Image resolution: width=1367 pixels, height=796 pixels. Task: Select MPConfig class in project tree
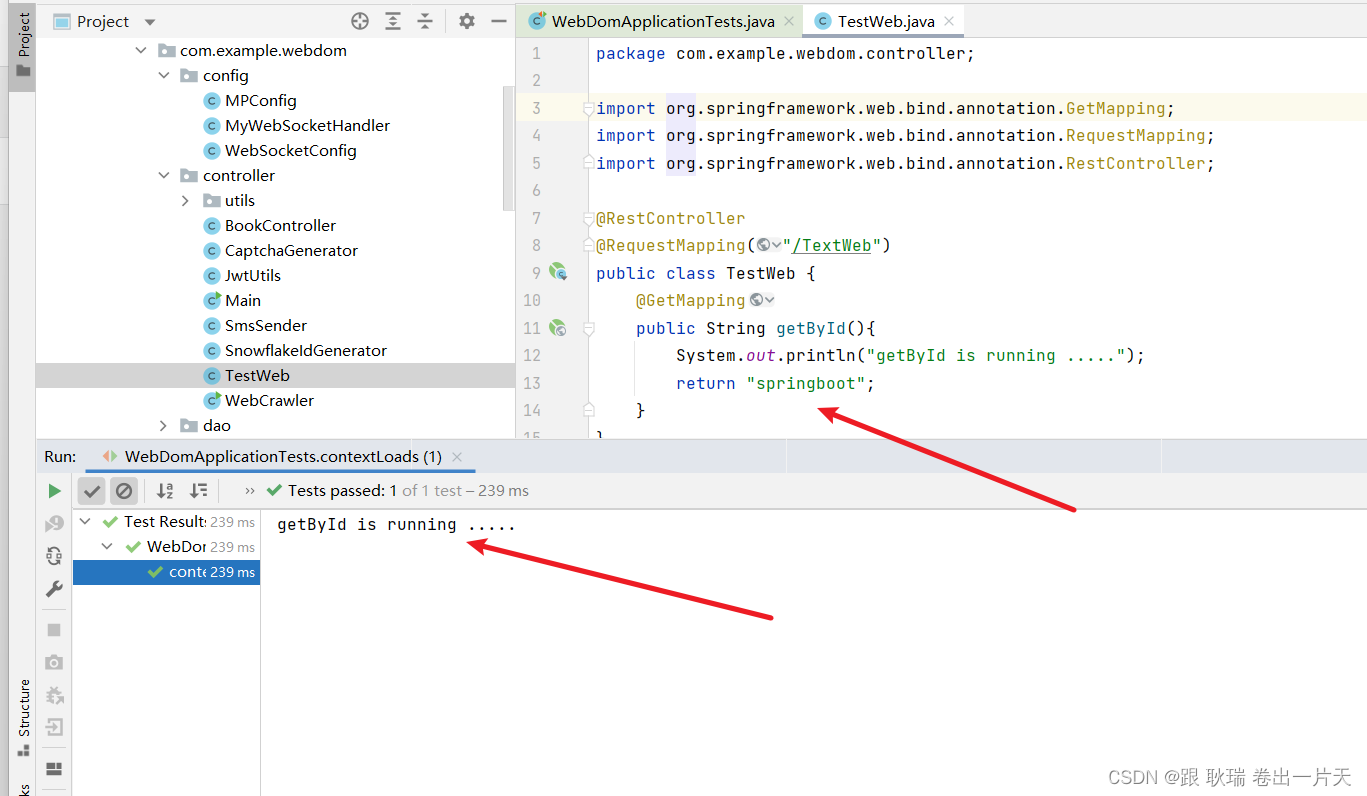click(260, 100)
